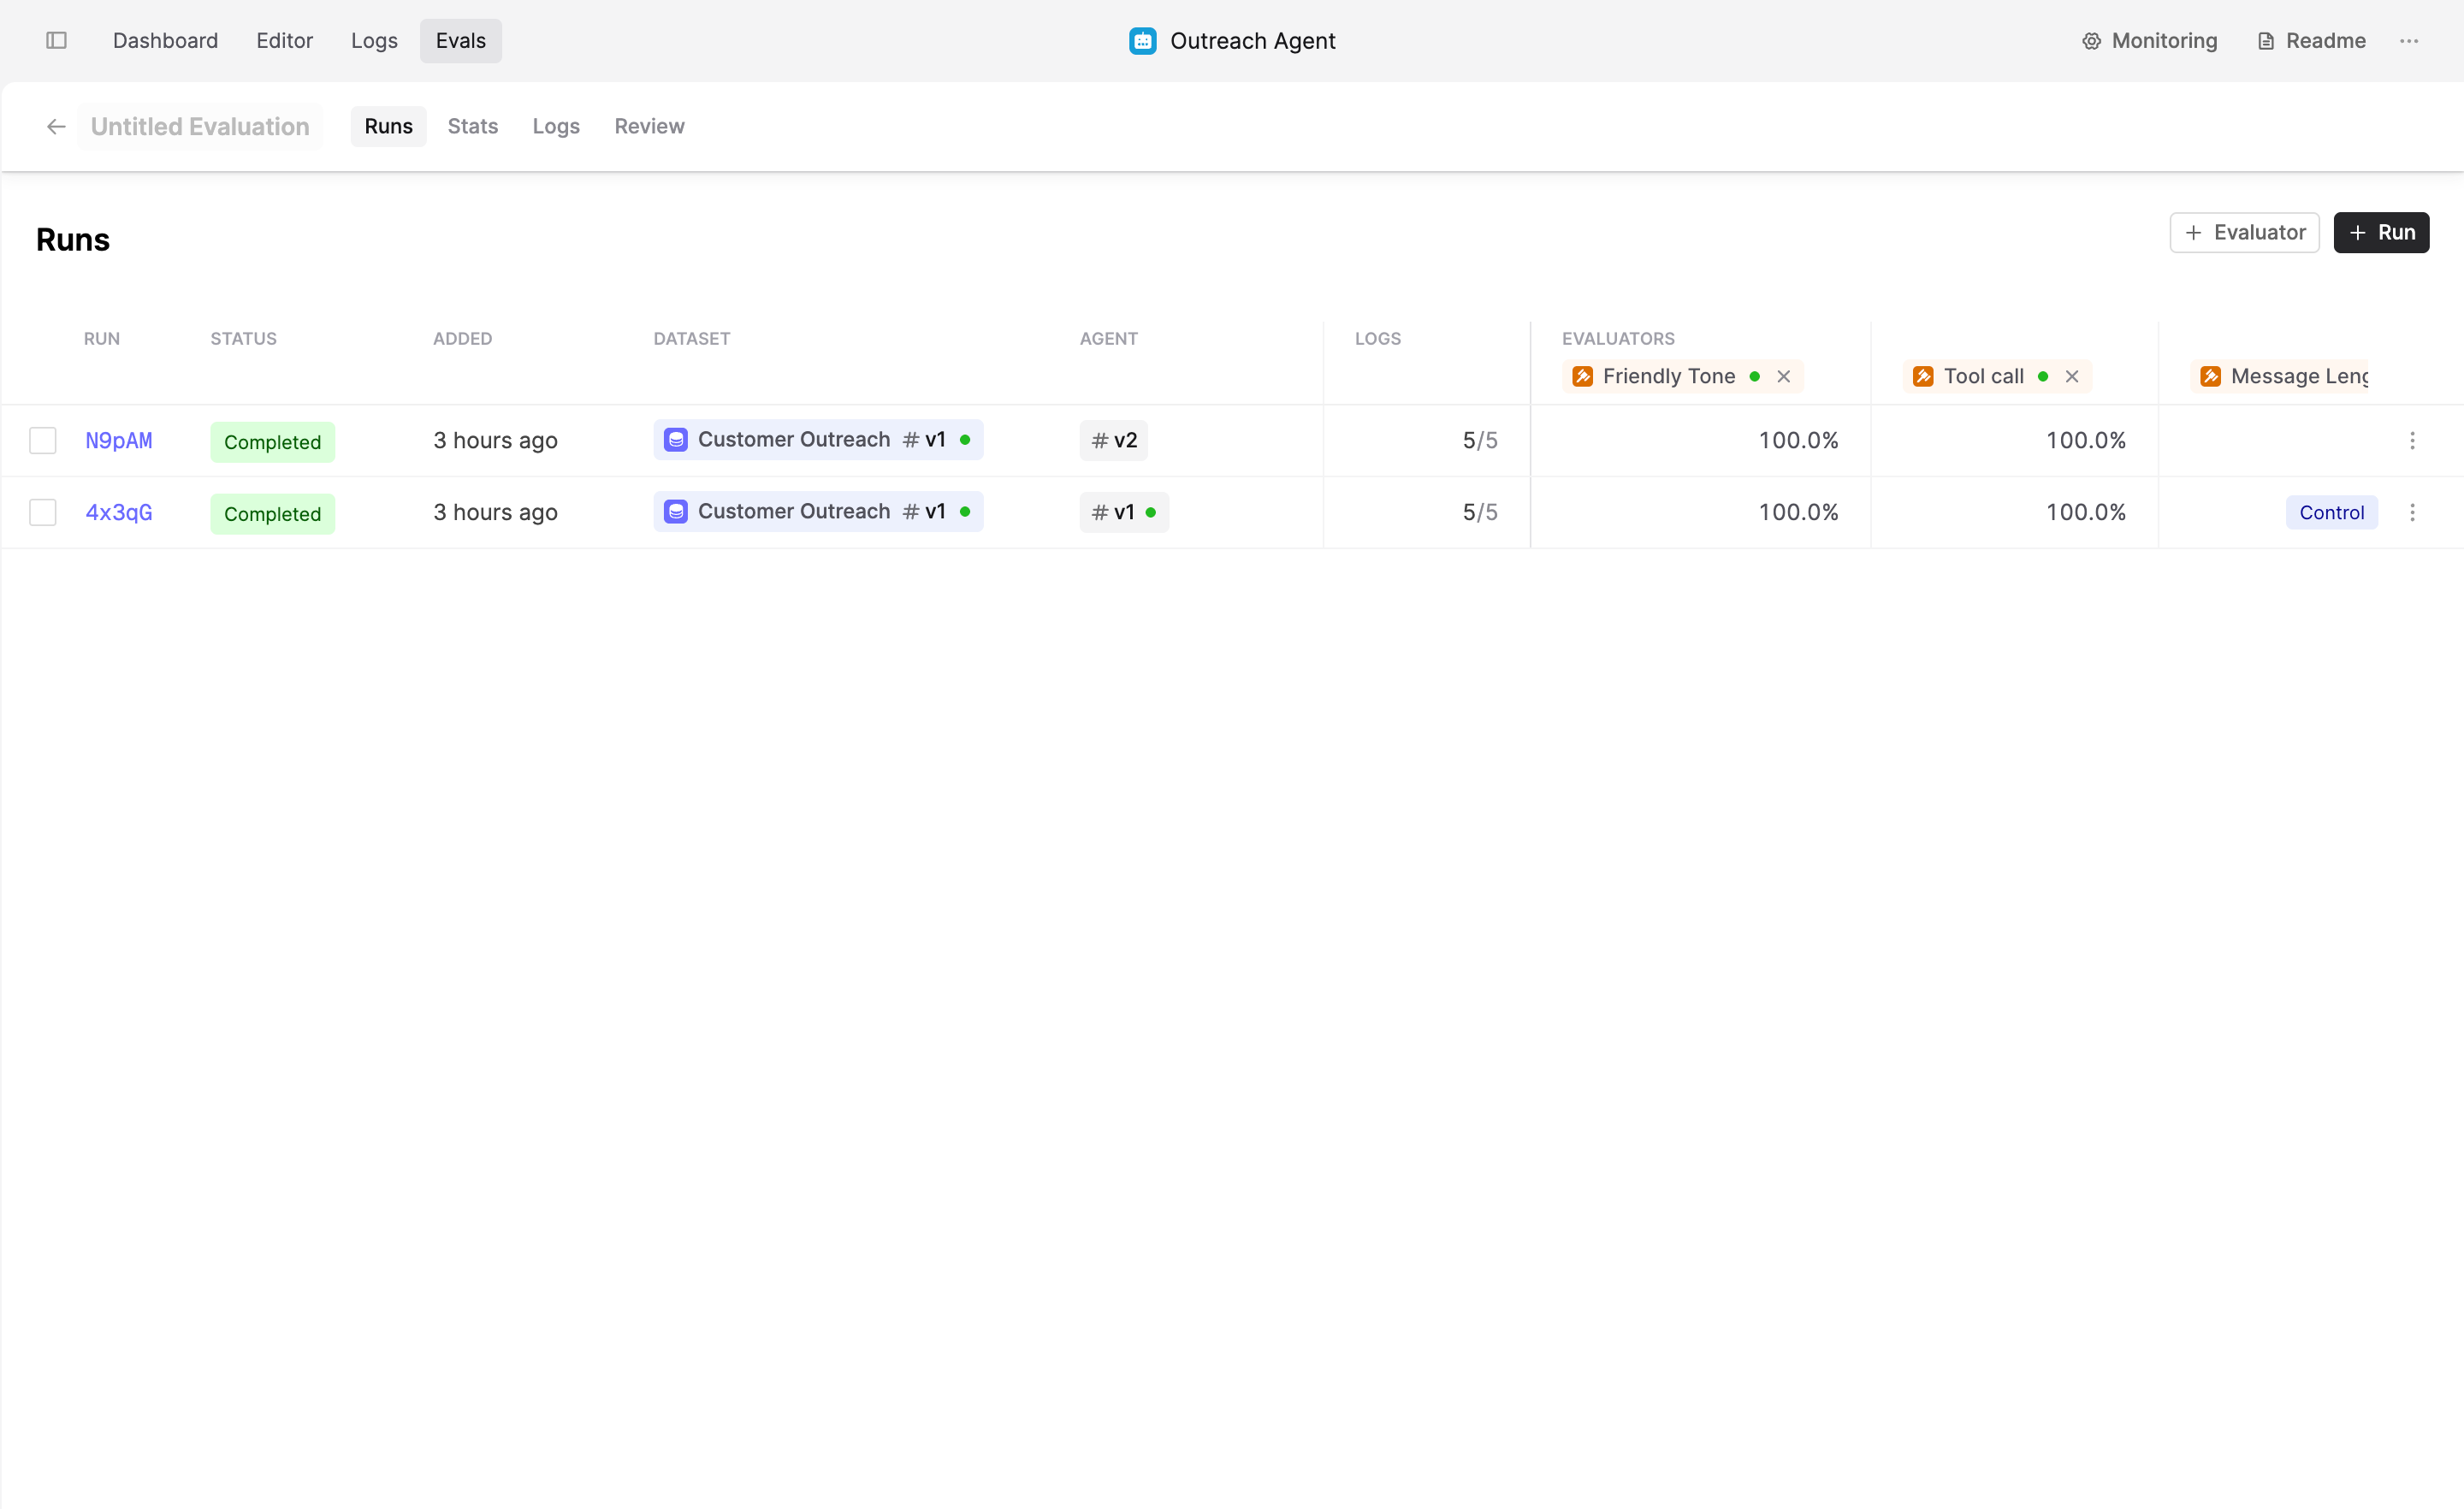The image size is (2464, 1509).
Task: Toggle the sidebar panel icon
Action: [56, 40]
